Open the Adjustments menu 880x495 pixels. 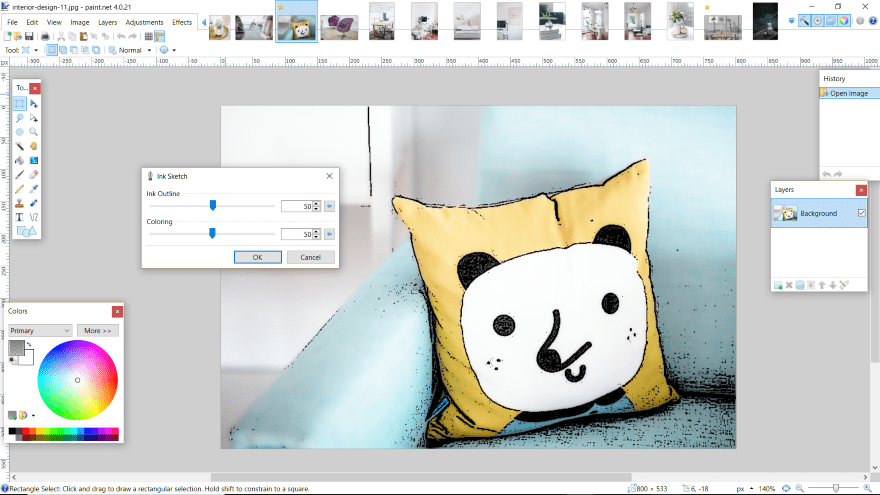(x=144, y=22)
